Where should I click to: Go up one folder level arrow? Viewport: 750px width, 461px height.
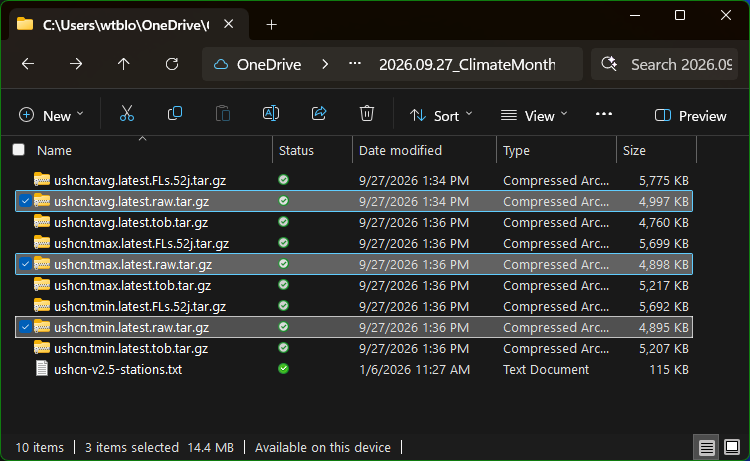pyautogui.click(x=123, y=64)
